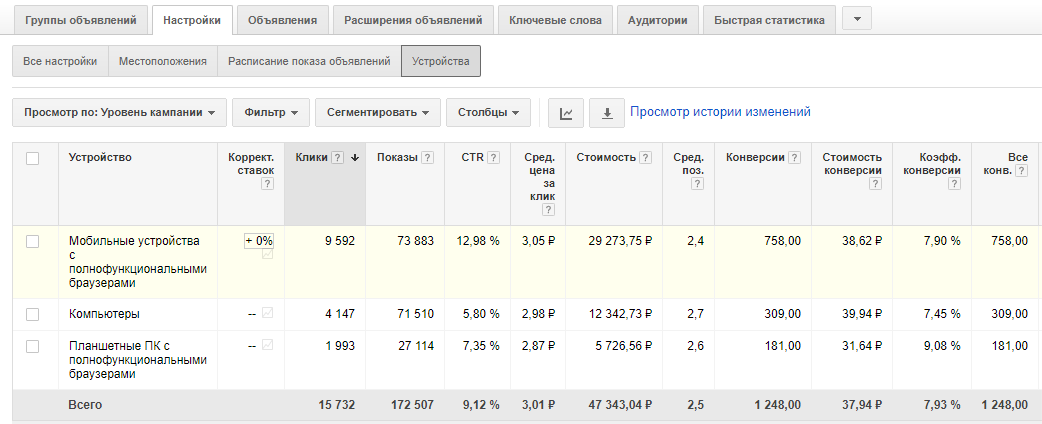Open Ключевые слова tab
This screenshot has height=424, width=1042.
tap(556, 20)
